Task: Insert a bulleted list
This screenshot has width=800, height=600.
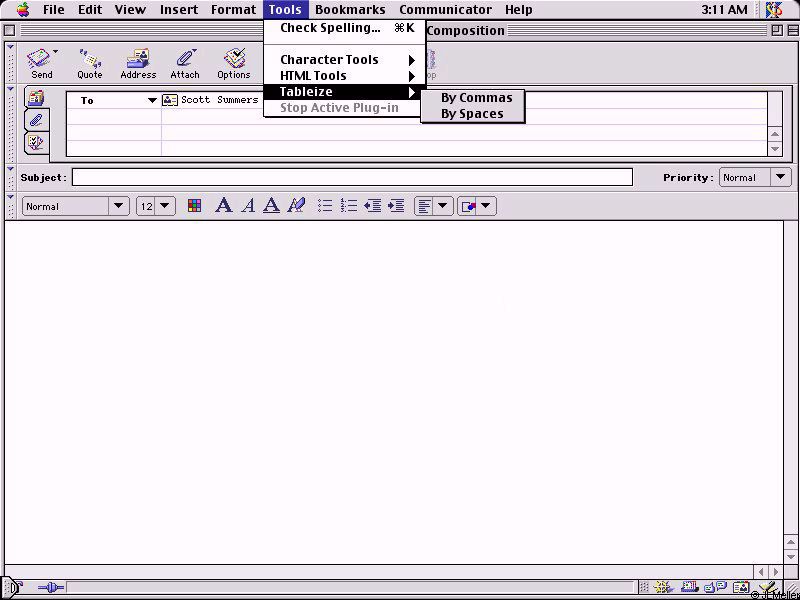Action: 325,206
